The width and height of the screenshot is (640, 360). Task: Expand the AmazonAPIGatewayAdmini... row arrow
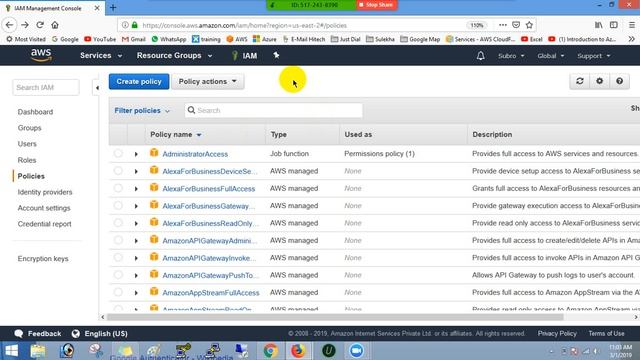136,241
